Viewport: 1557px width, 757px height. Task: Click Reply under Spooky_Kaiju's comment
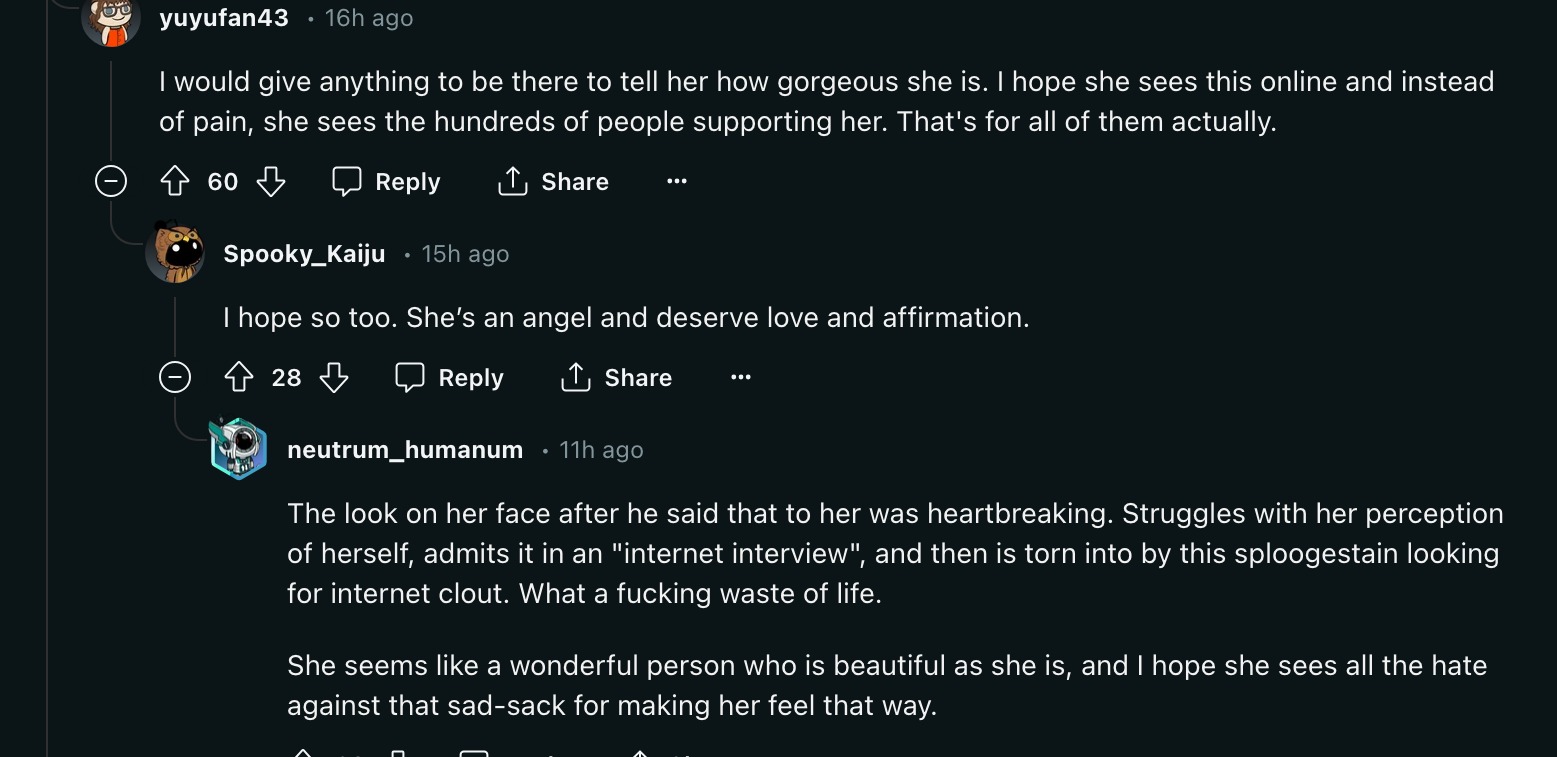coord(450,377)
